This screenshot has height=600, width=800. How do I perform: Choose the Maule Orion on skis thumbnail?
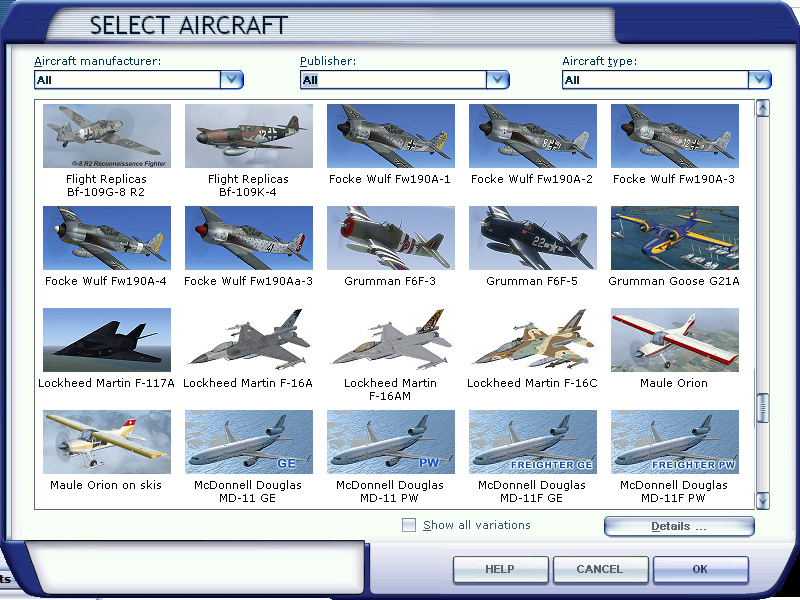[107, 442]
